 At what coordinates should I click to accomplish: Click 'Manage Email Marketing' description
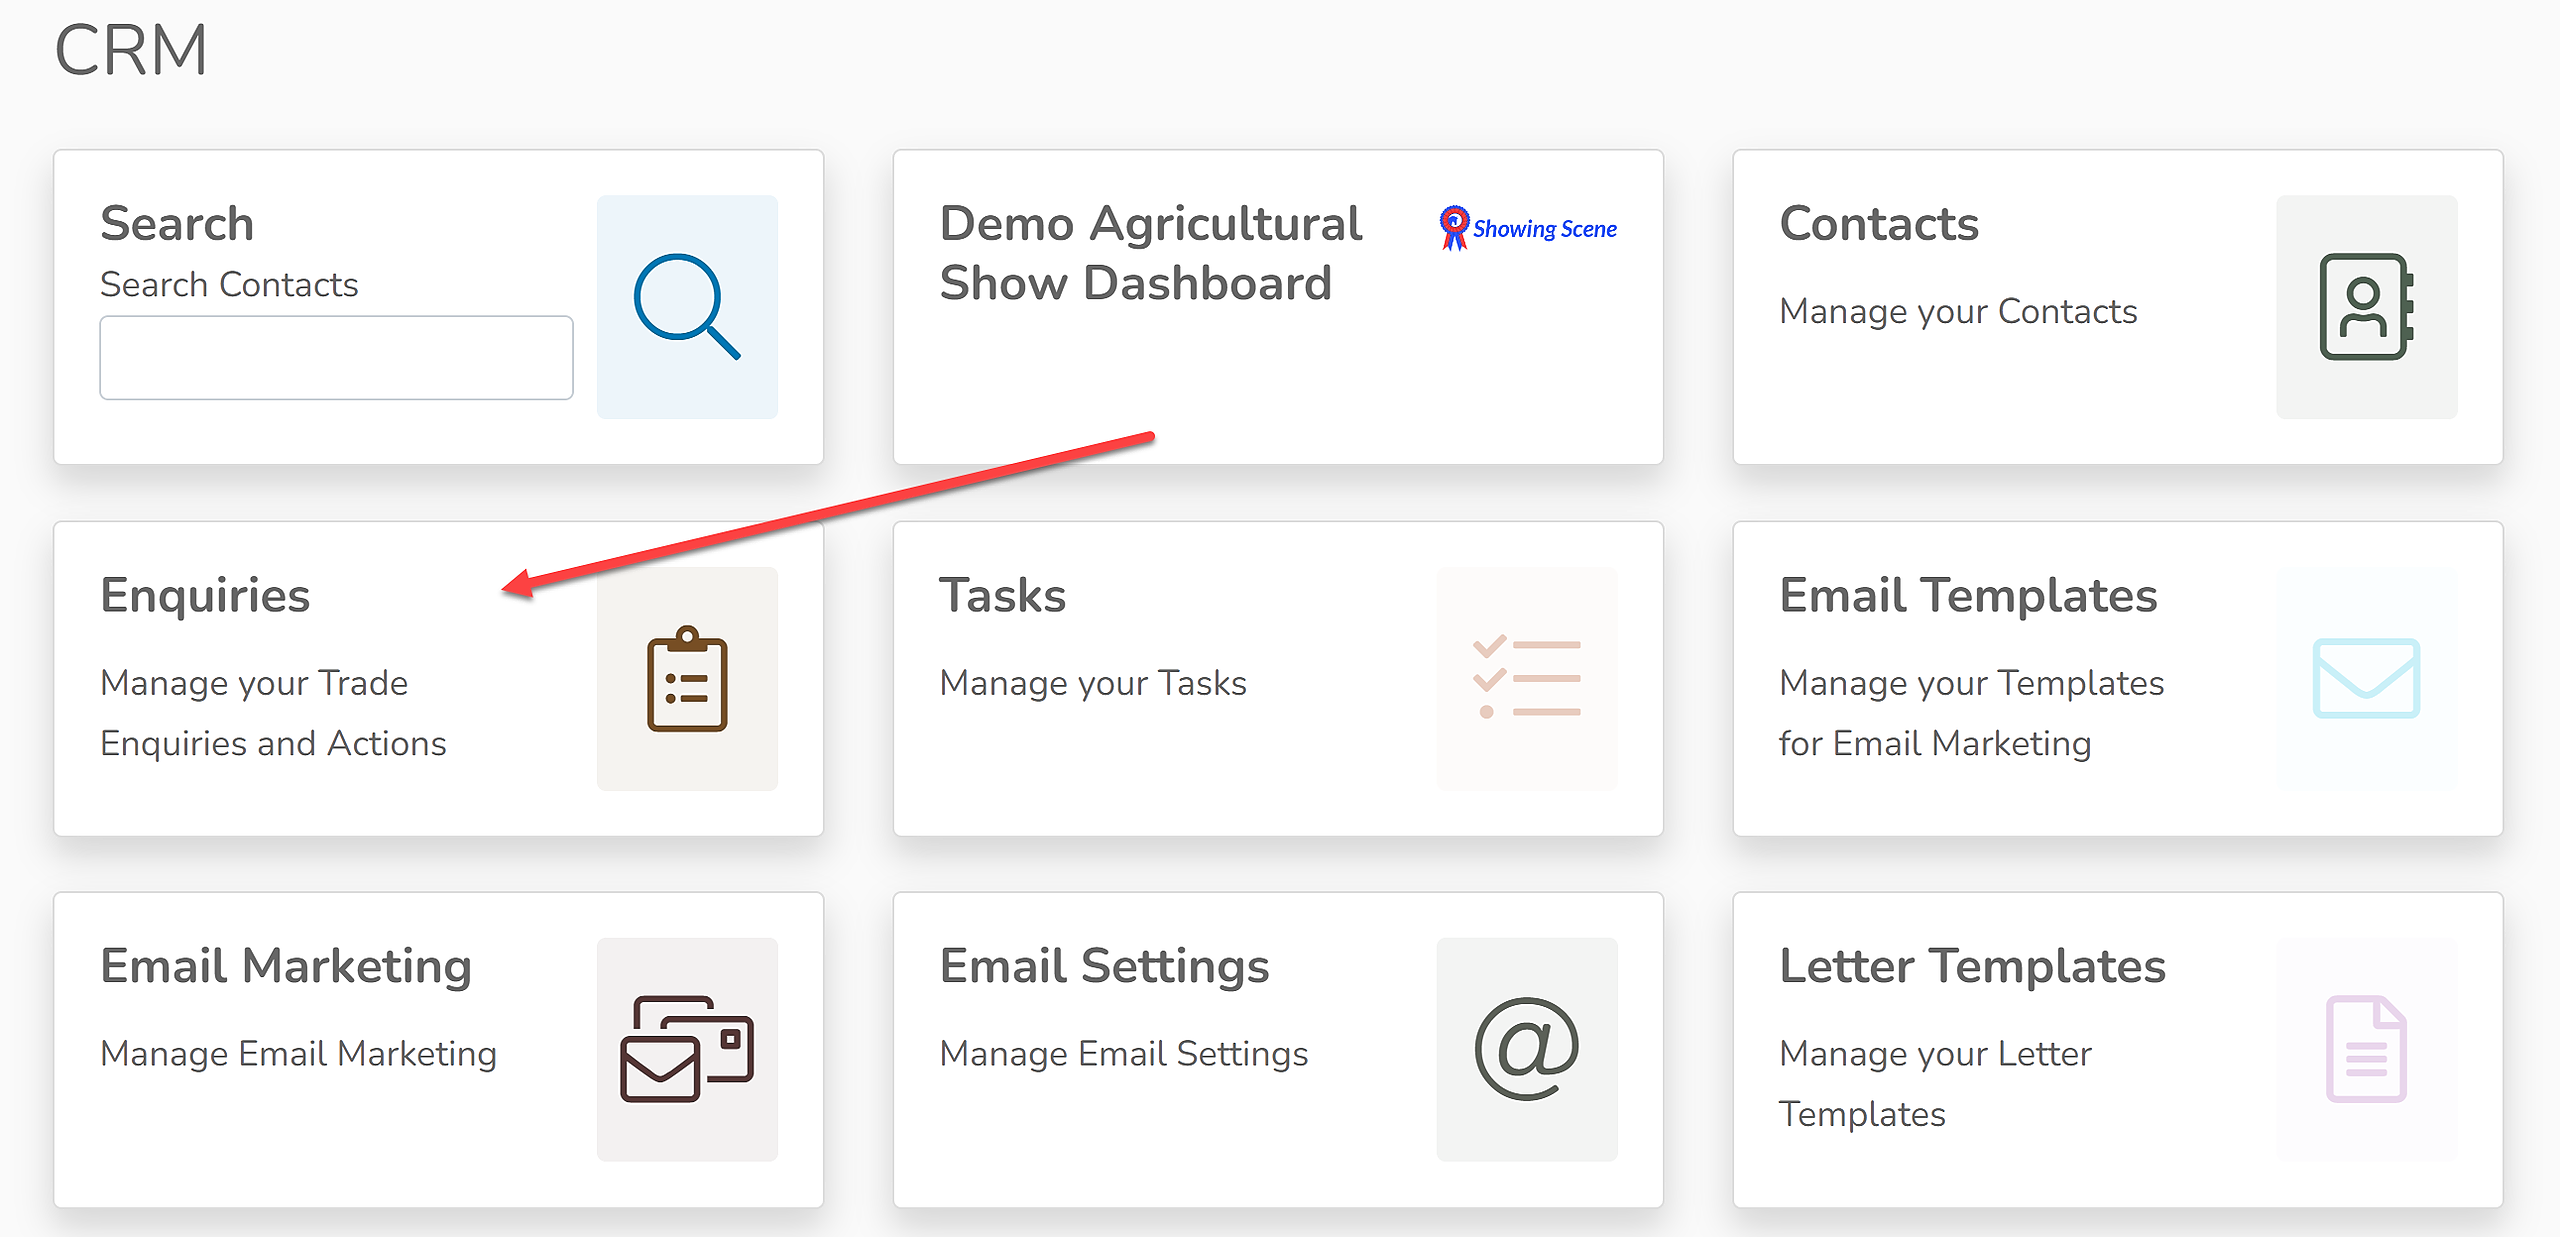(298, 1054)
